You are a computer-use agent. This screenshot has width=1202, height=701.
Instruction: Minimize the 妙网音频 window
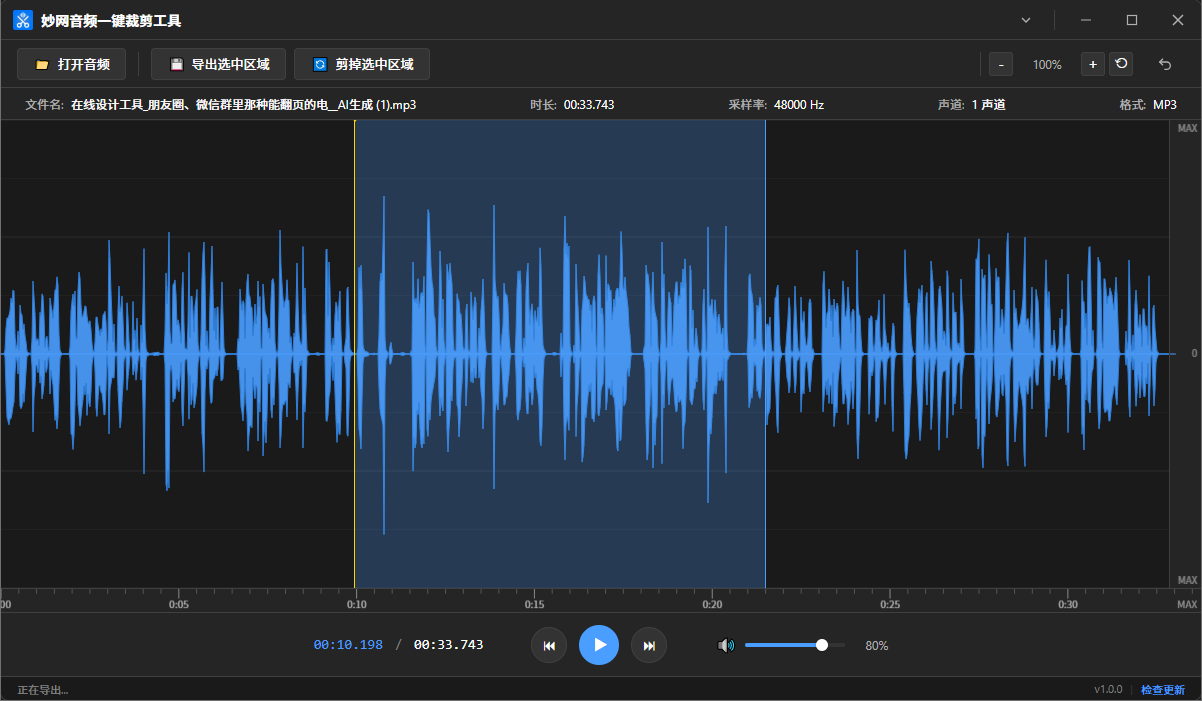point(1086,20)
